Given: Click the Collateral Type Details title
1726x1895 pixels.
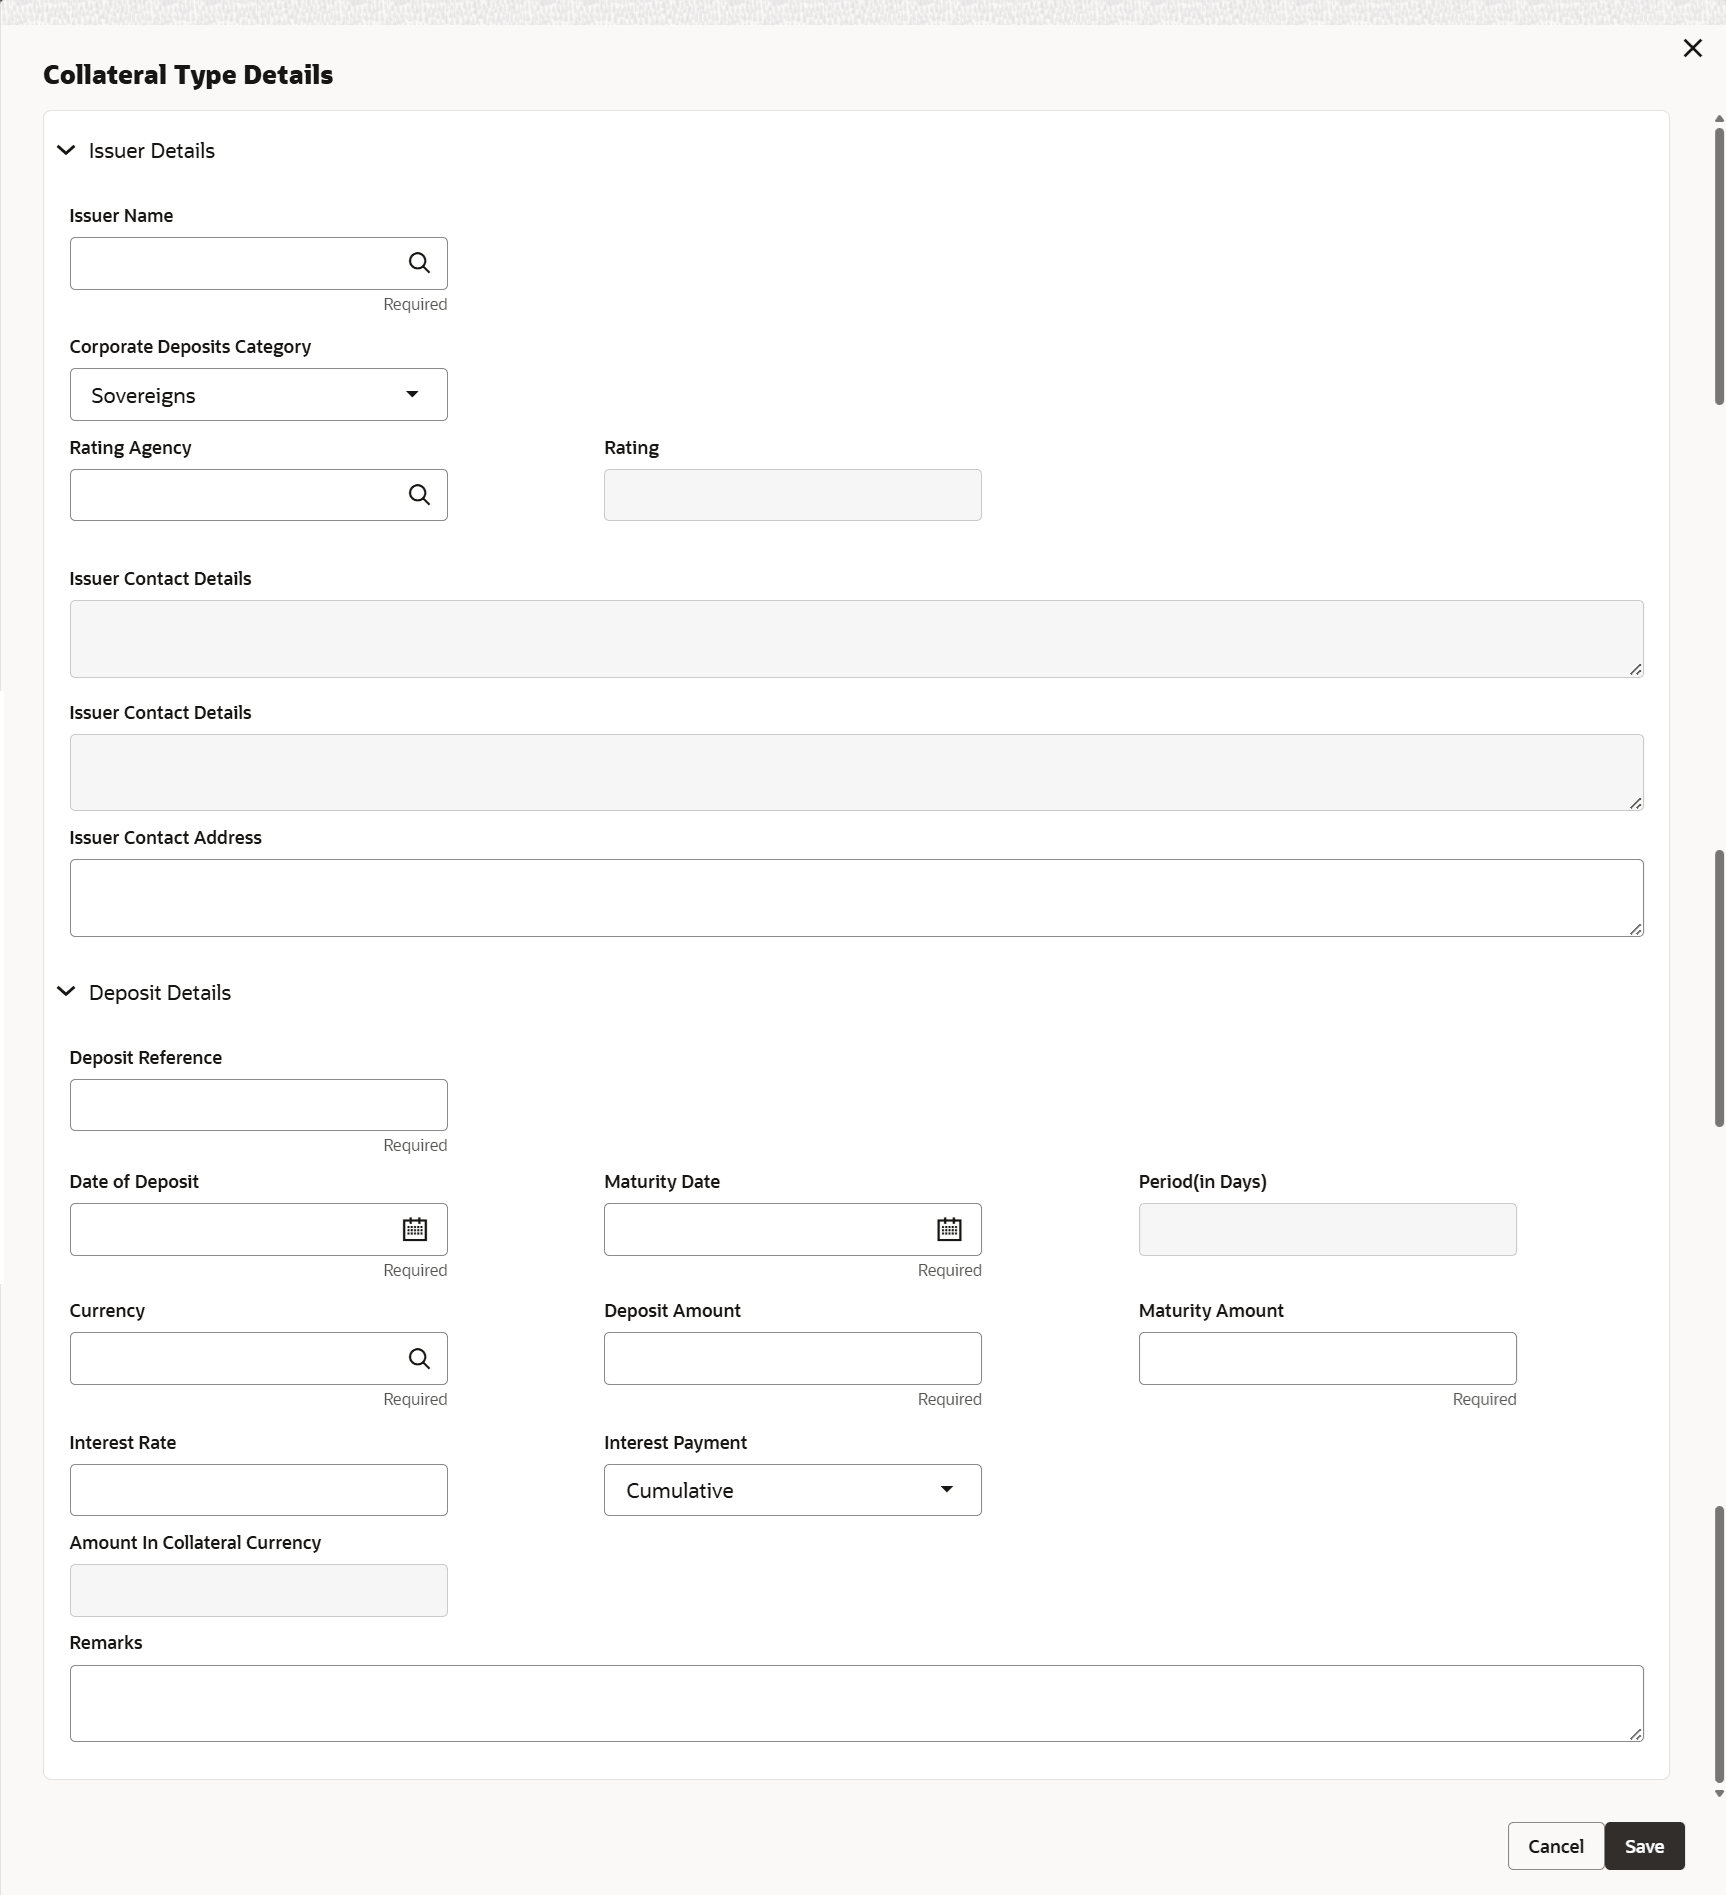Looking at the screenshot, I should click(188, 75).
